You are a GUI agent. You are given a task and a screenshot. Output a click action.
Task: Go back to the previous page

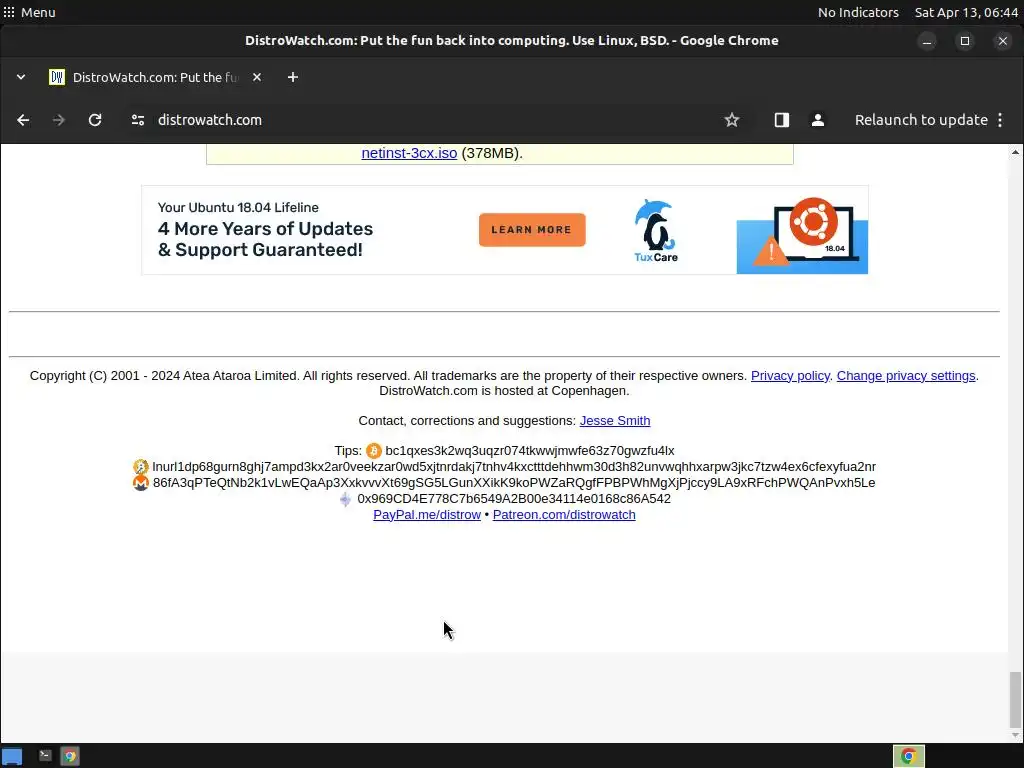(23, 120)
